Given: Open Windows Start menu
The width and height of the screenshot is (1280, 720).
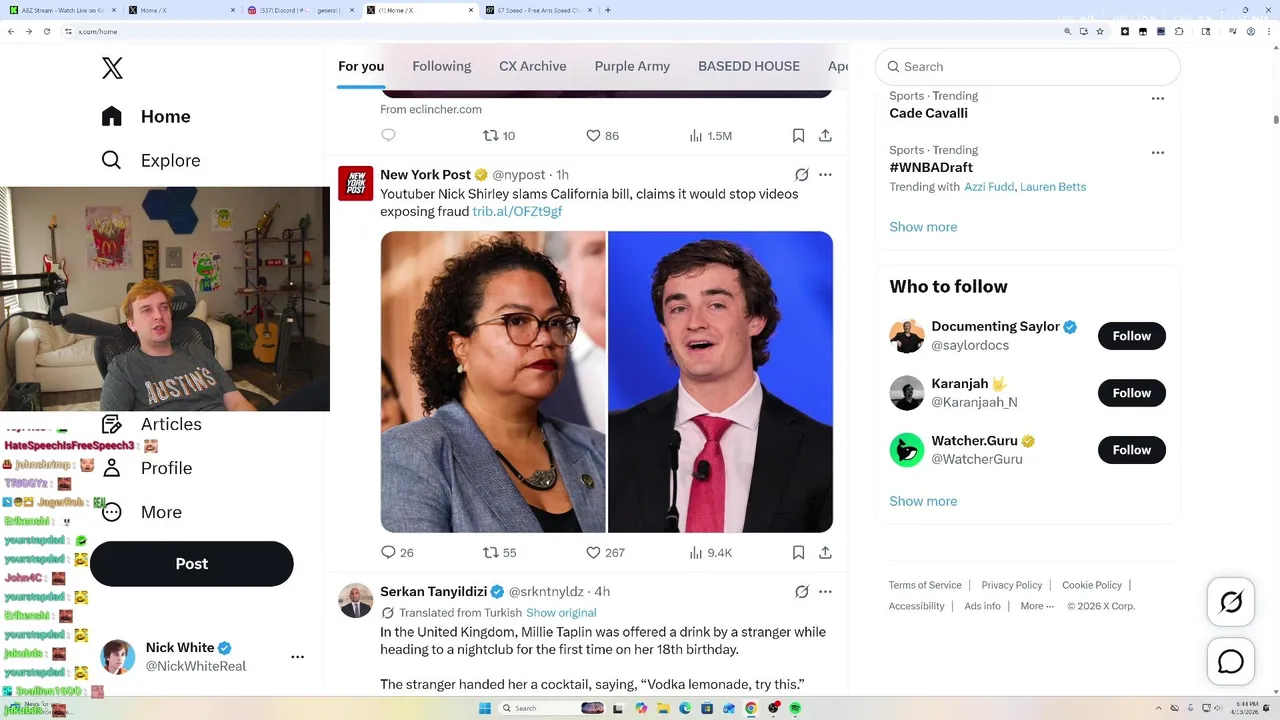Looking at the screenshot, I should coord(486,708).
